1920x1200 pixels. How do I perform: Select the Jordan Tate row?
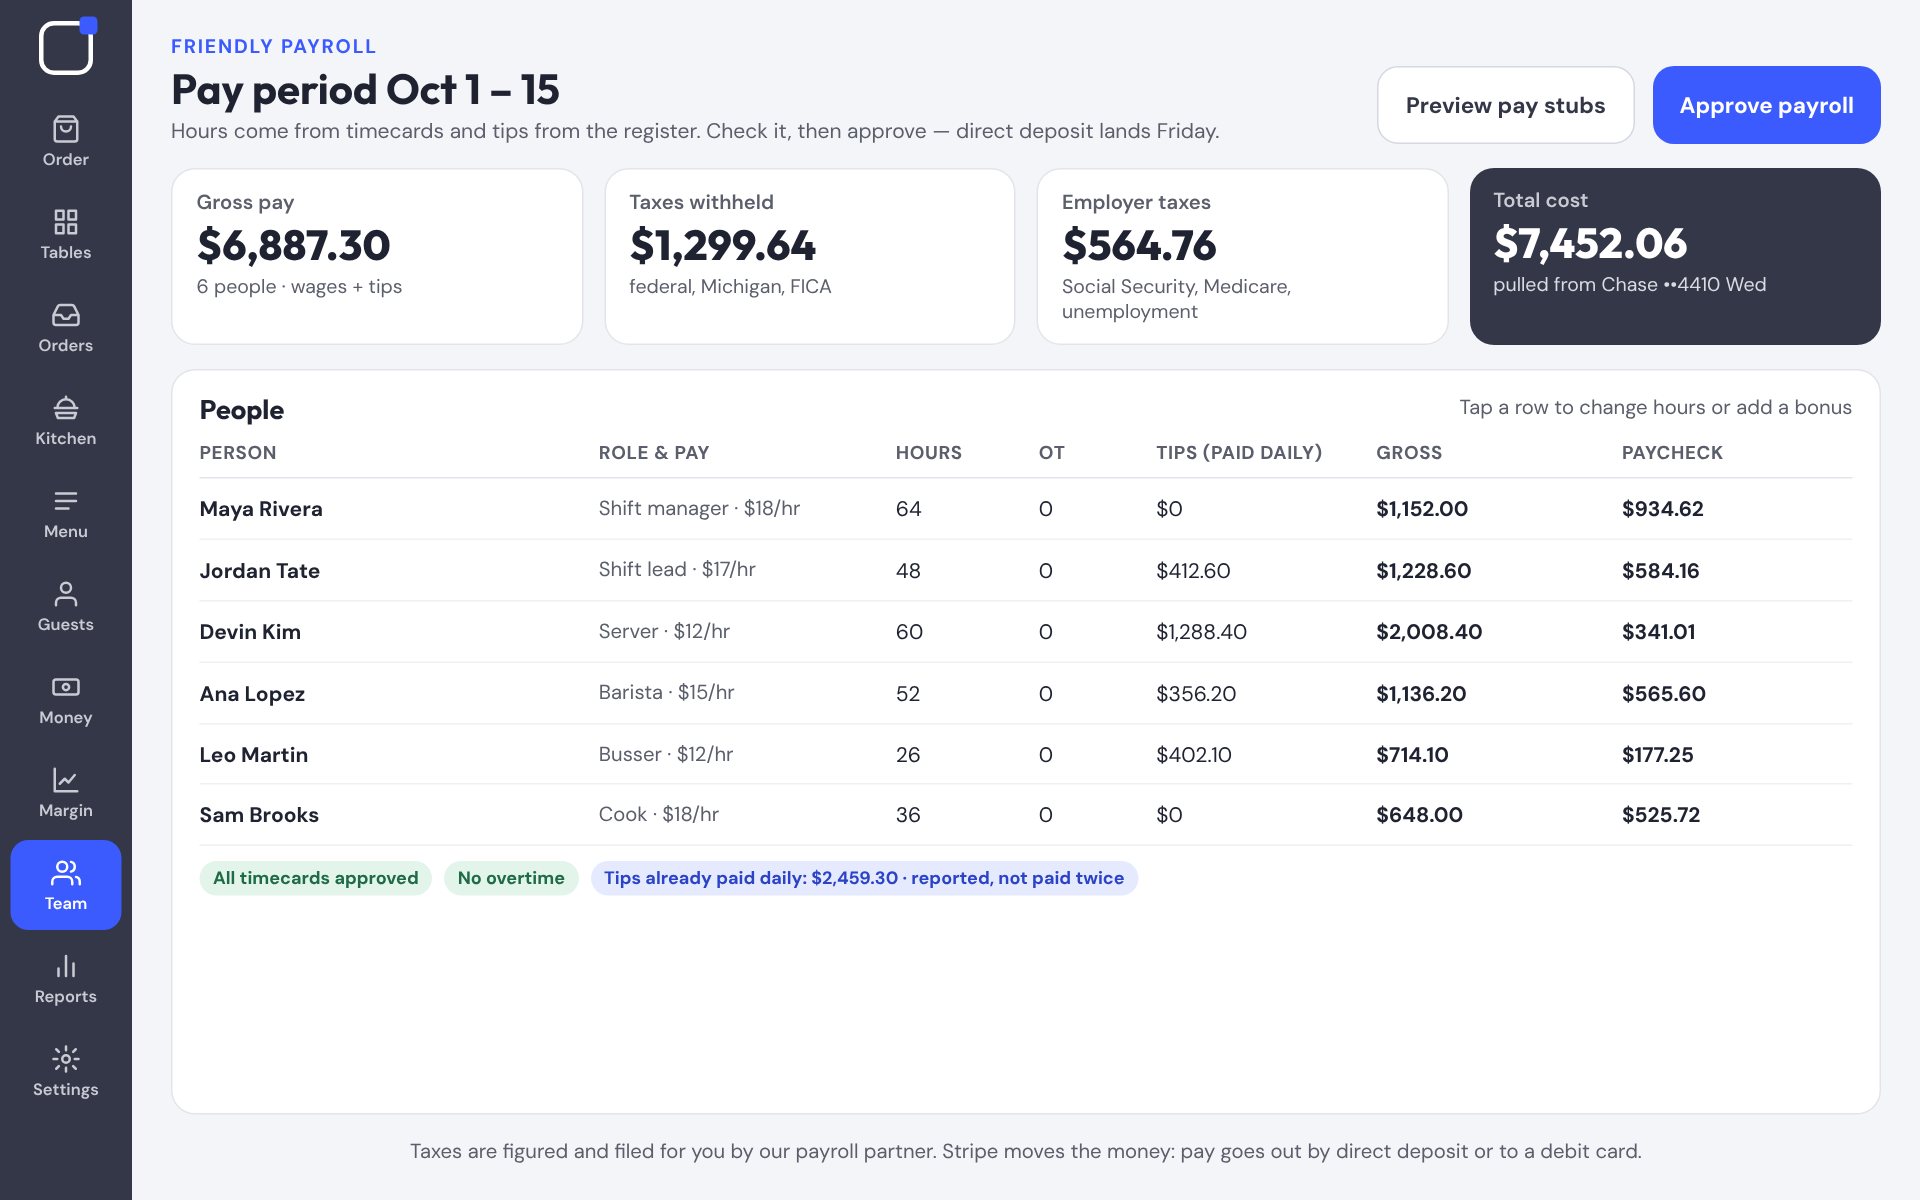[1025, 570]
